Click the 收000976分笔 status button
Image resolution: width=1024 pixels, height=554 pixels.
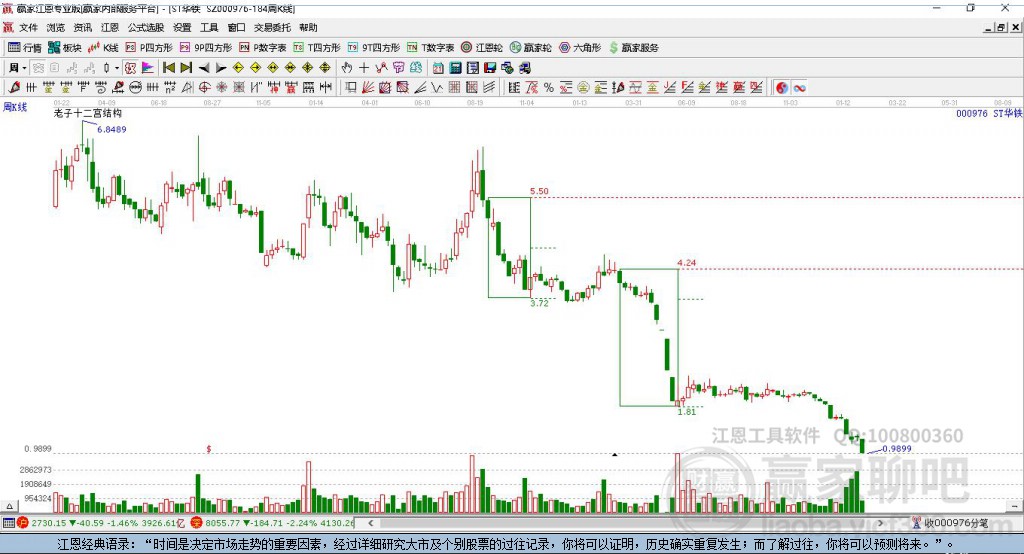(951, 523)
